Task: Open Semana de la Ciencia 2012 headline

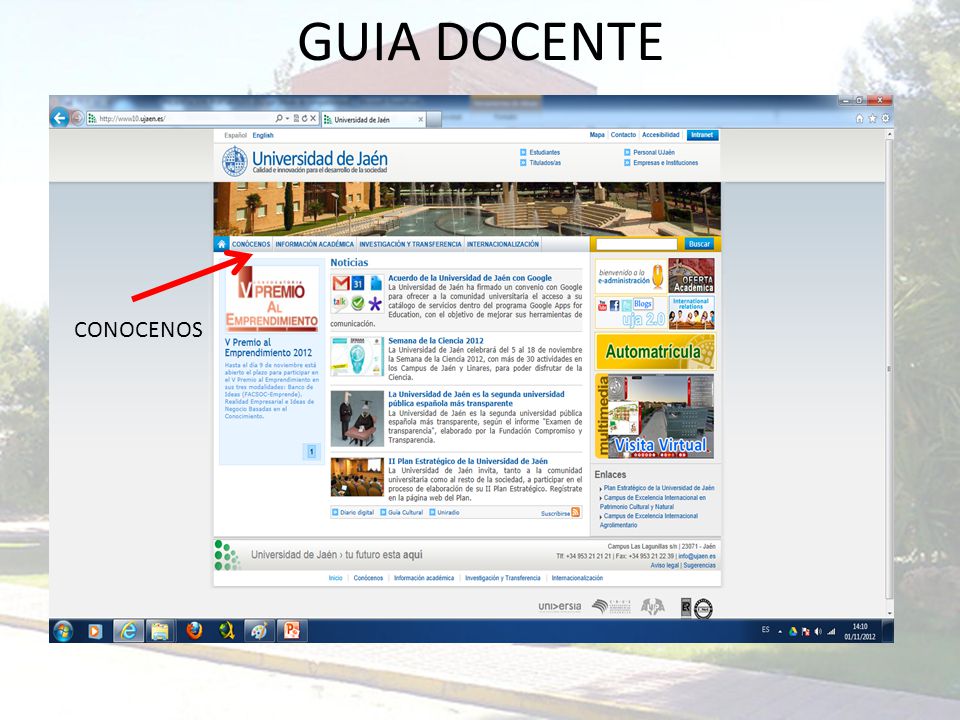Action: [x=435, y=340]
